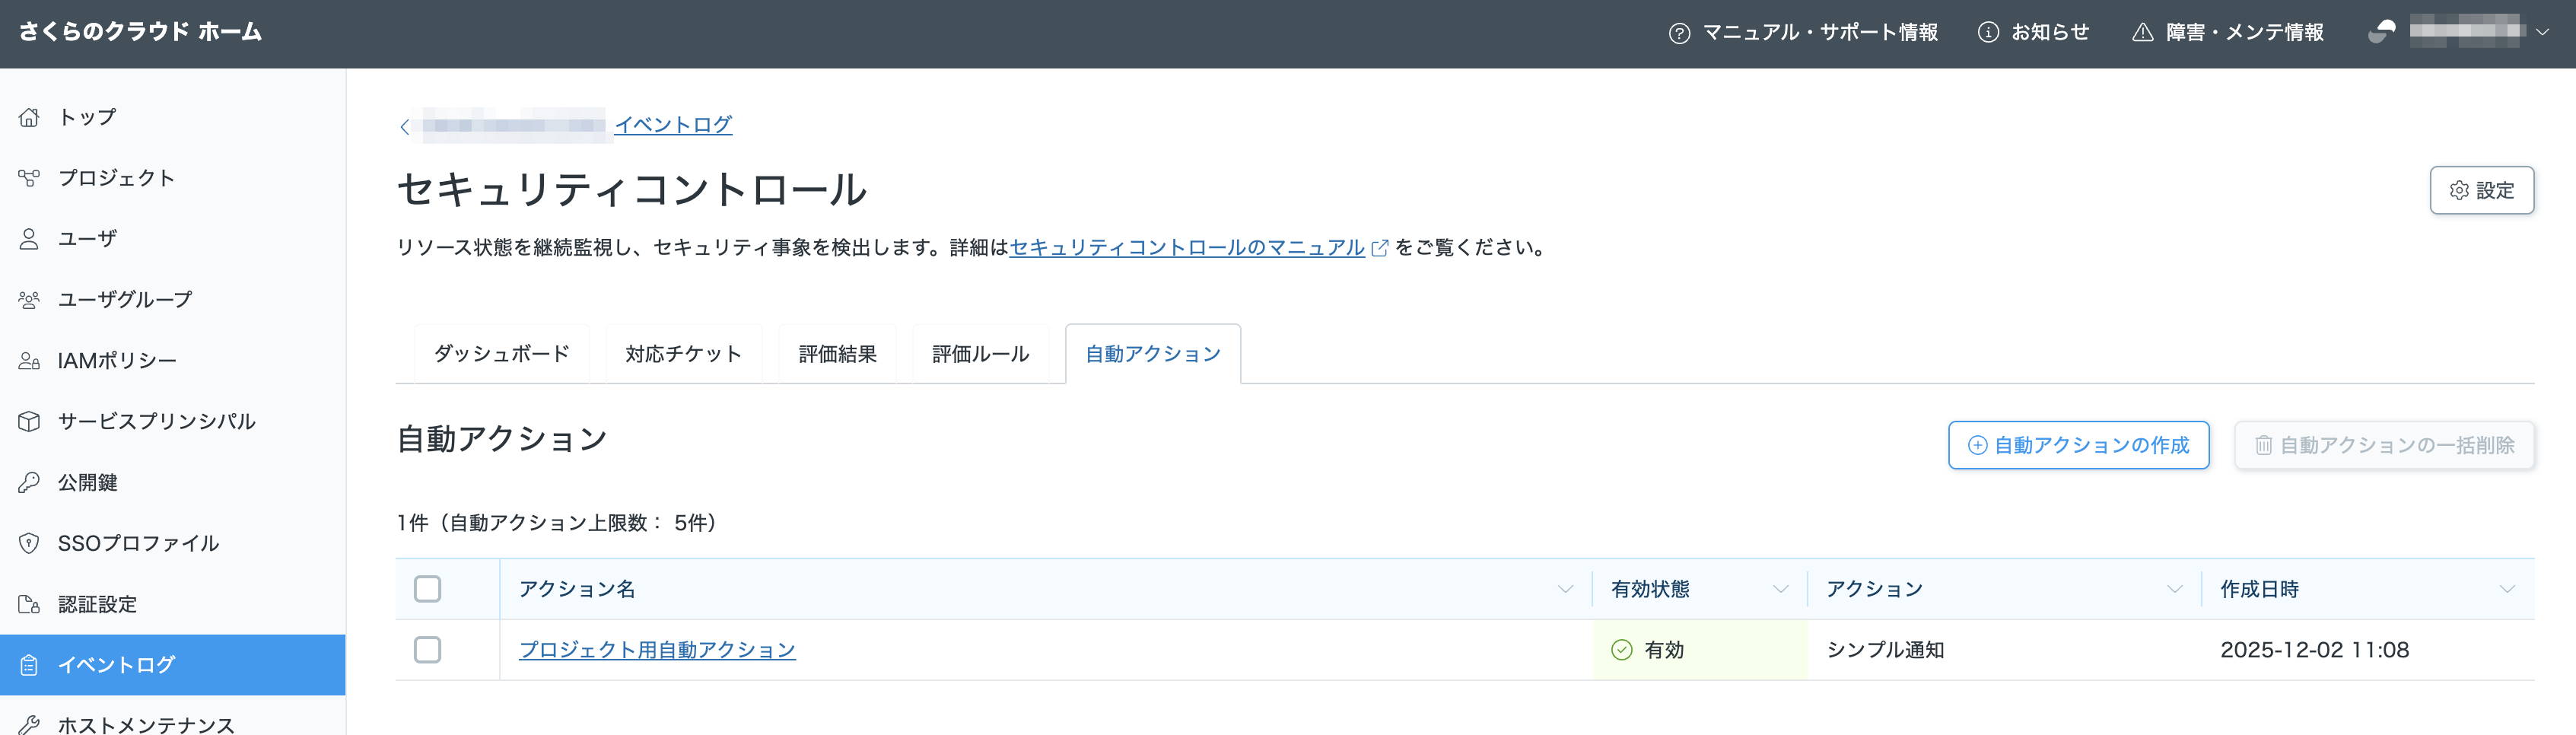Open プロジェクト via its sidebar icon
The width and height of the screenshot is (2576, 735).
29,178
